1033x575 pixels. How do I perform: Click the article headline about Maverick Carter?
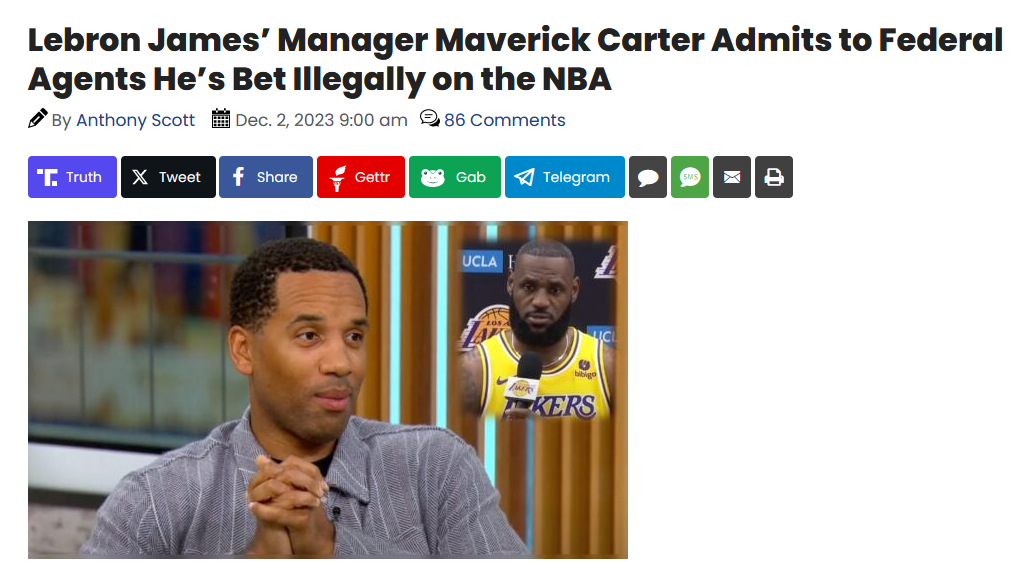pyautogui.click(x=515, y=59)
